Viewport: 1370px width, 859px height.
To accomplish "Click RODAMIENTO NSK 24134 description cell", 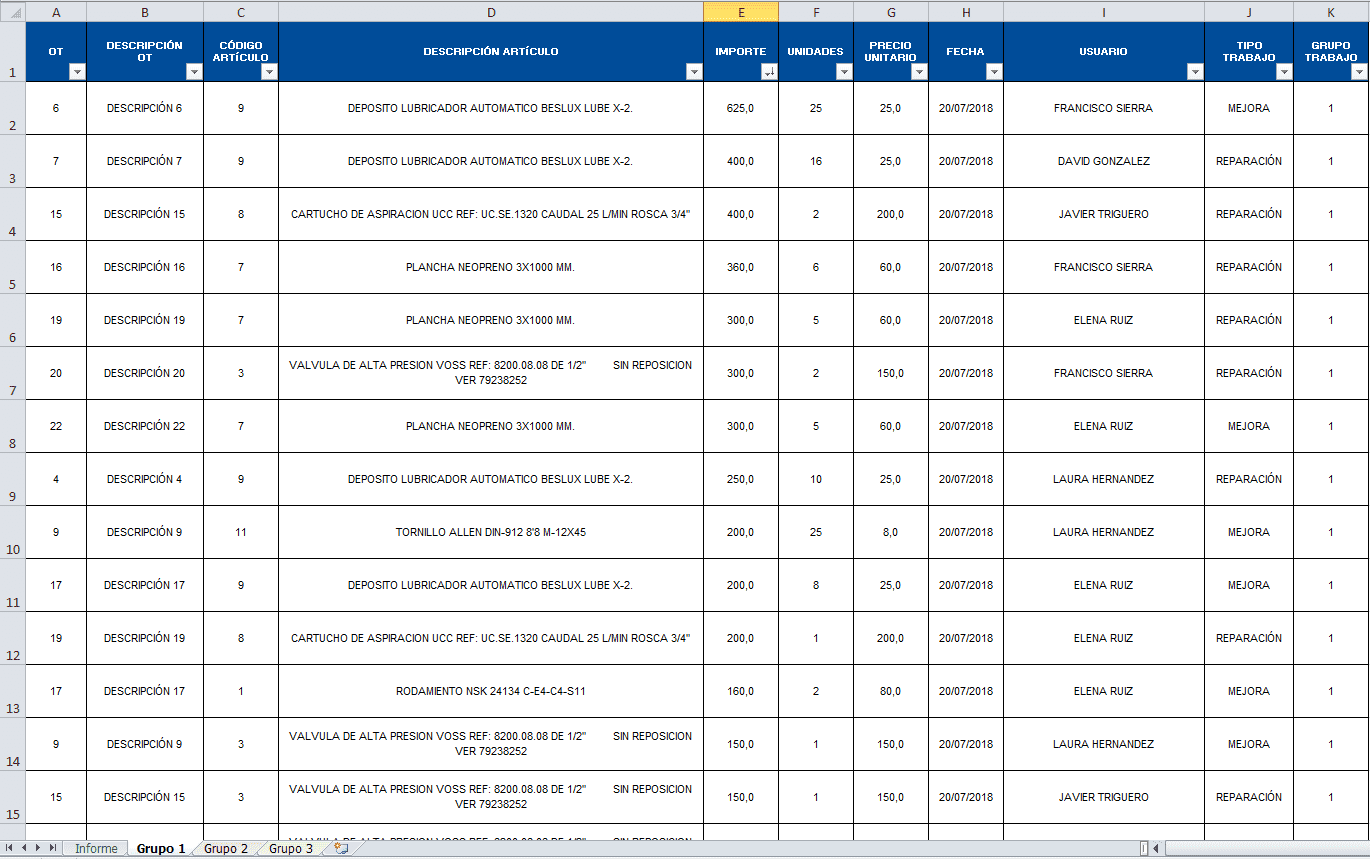I will tap(491, 691).
